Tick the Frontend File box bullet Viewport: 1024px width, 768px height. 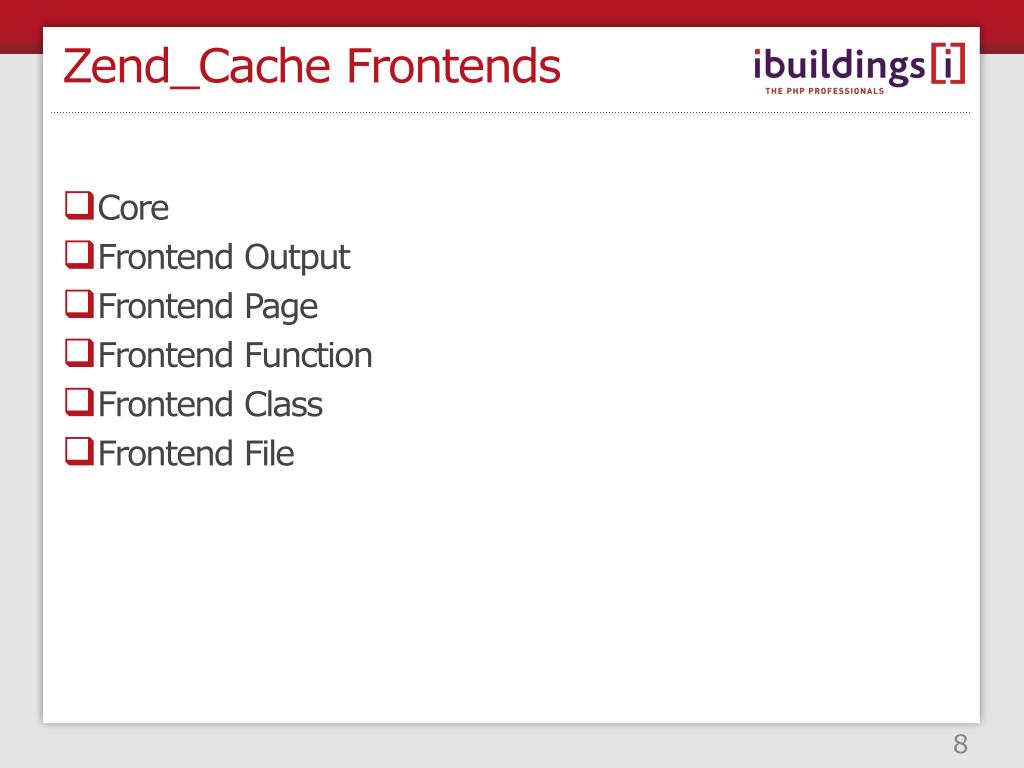(x=79, y=451)
